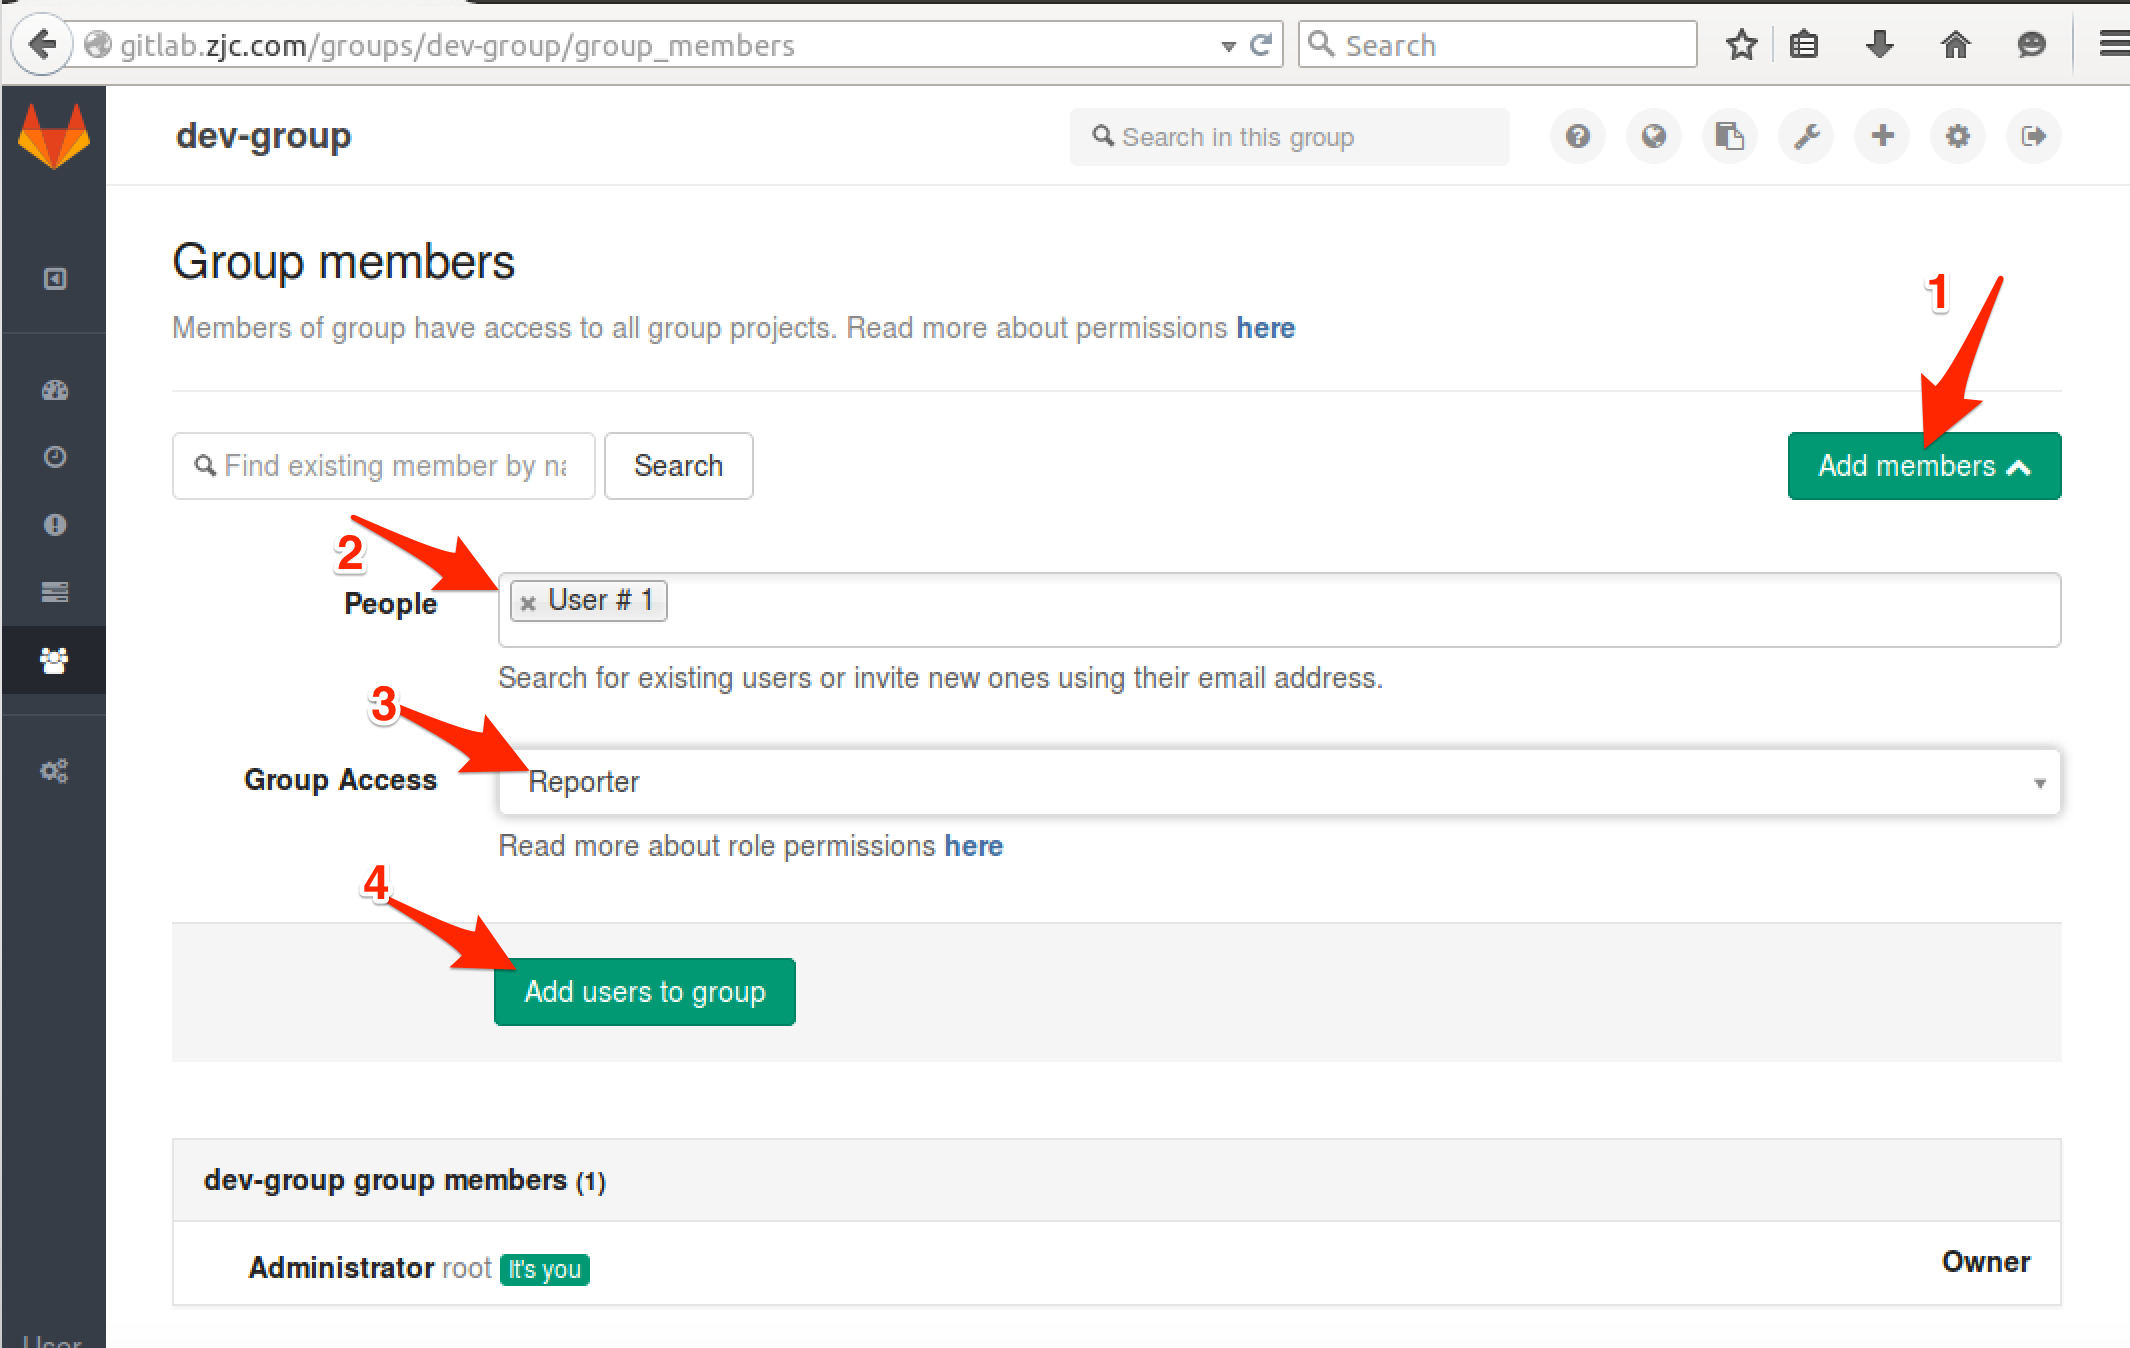Remove User #1 from People field
The width and height of the screenshot is (2130, 1348).
[529, 599]
